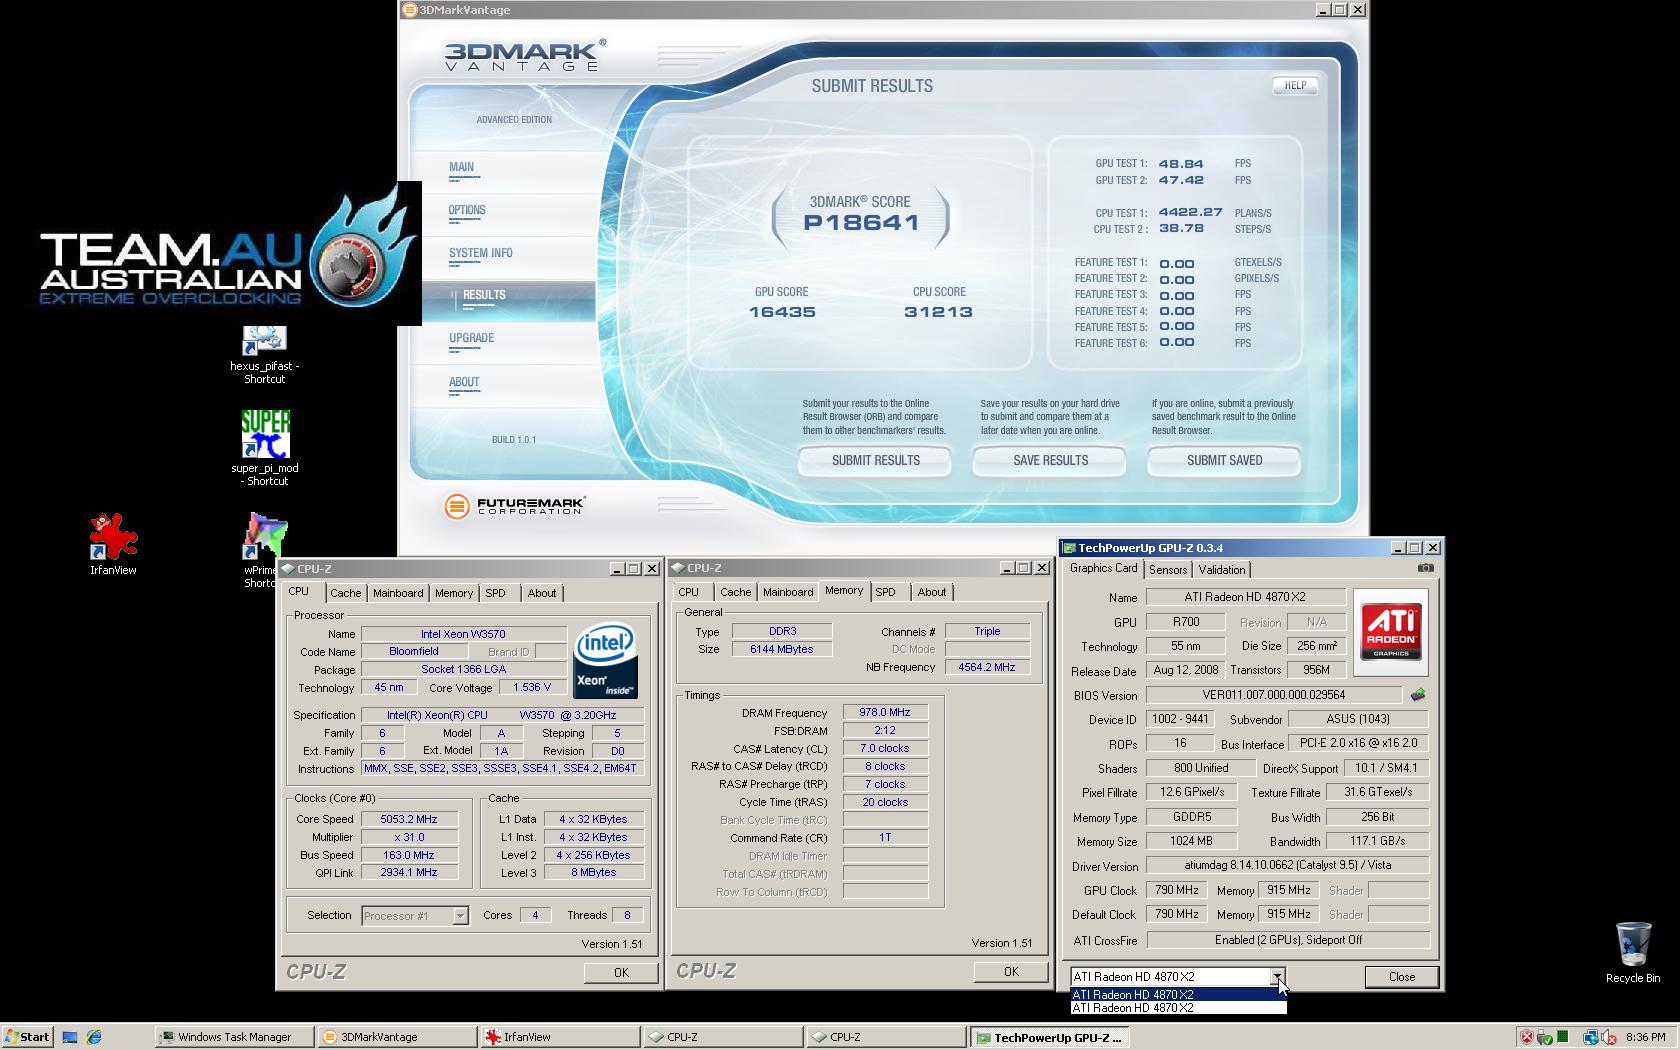The image size is (1680, 1050).
Task: Click the muted volume tray icon
Action: (x=1608, y=1037)
